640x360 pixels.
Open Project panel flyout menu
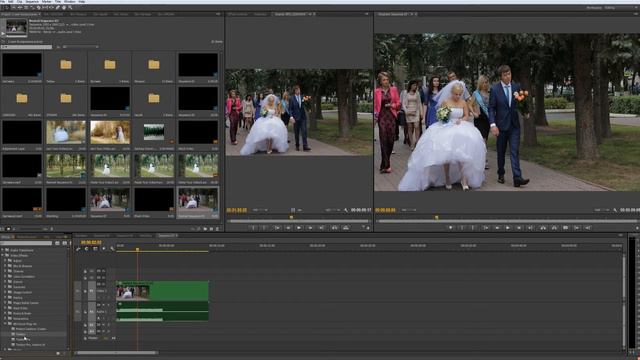pos(218,14)
